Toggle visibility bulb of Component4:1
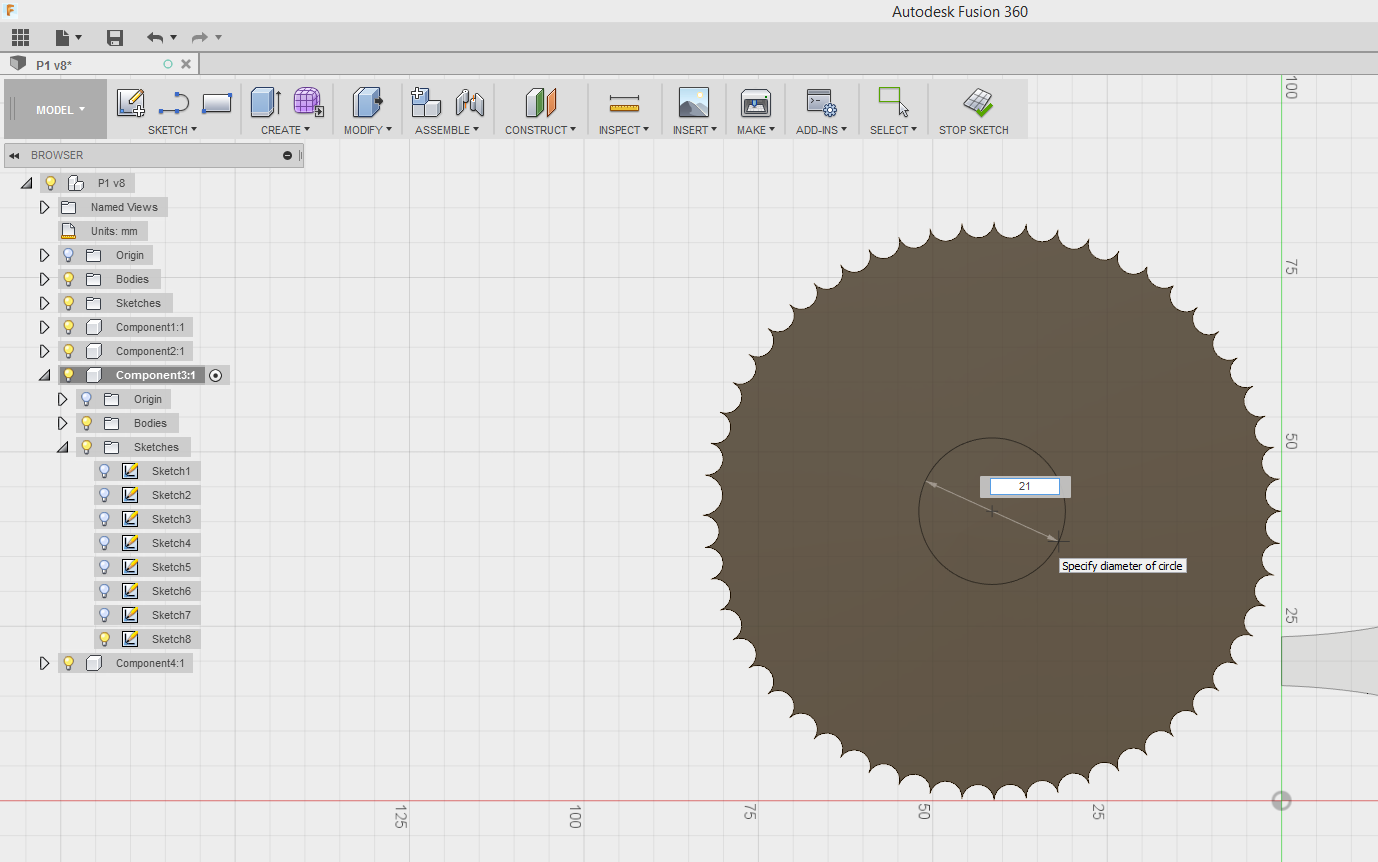1378x862 pixels. coord(68,663)
